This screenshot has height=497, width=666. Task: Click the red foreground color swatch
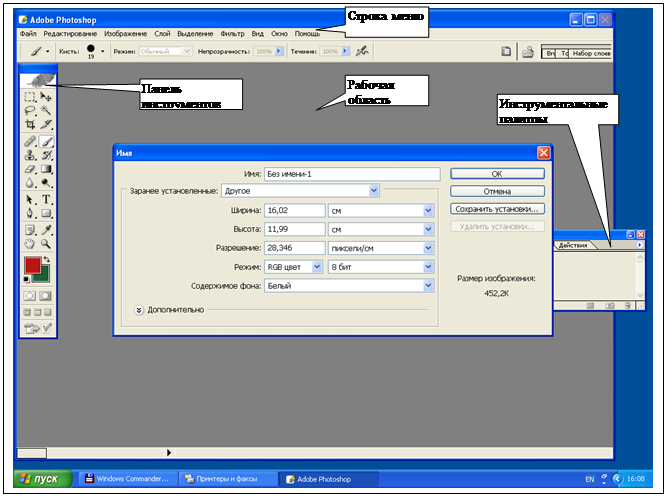pos(32,265)
